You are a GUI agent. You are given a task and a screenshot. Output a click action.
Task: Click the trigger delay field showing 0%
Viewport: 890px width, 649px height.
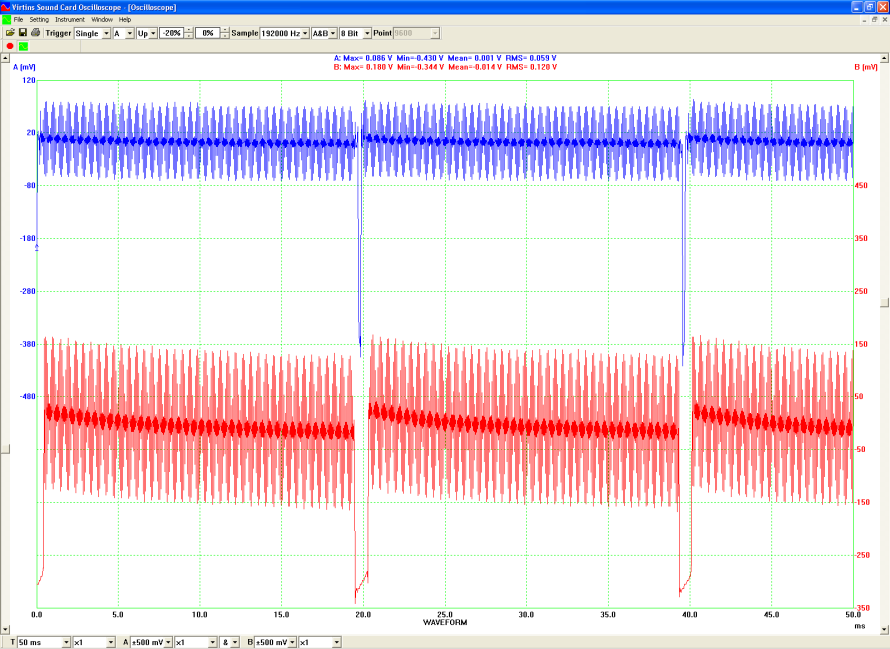tap(208, 34)
